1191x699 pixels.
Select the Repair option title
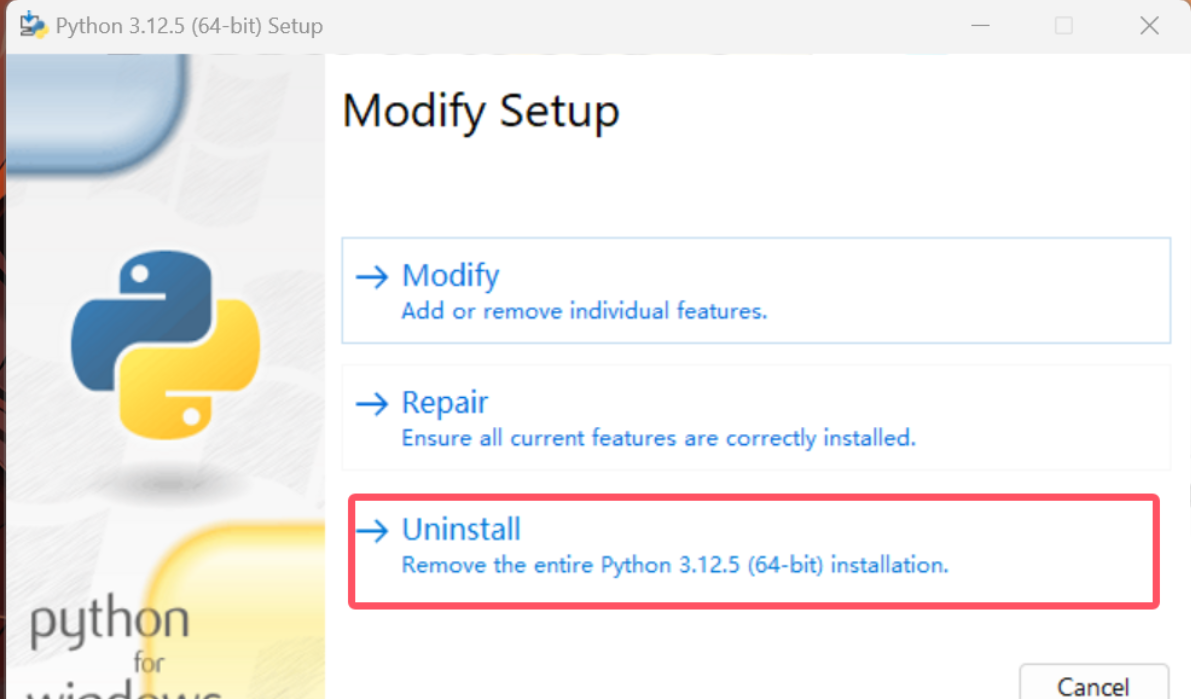coord(445,402)
